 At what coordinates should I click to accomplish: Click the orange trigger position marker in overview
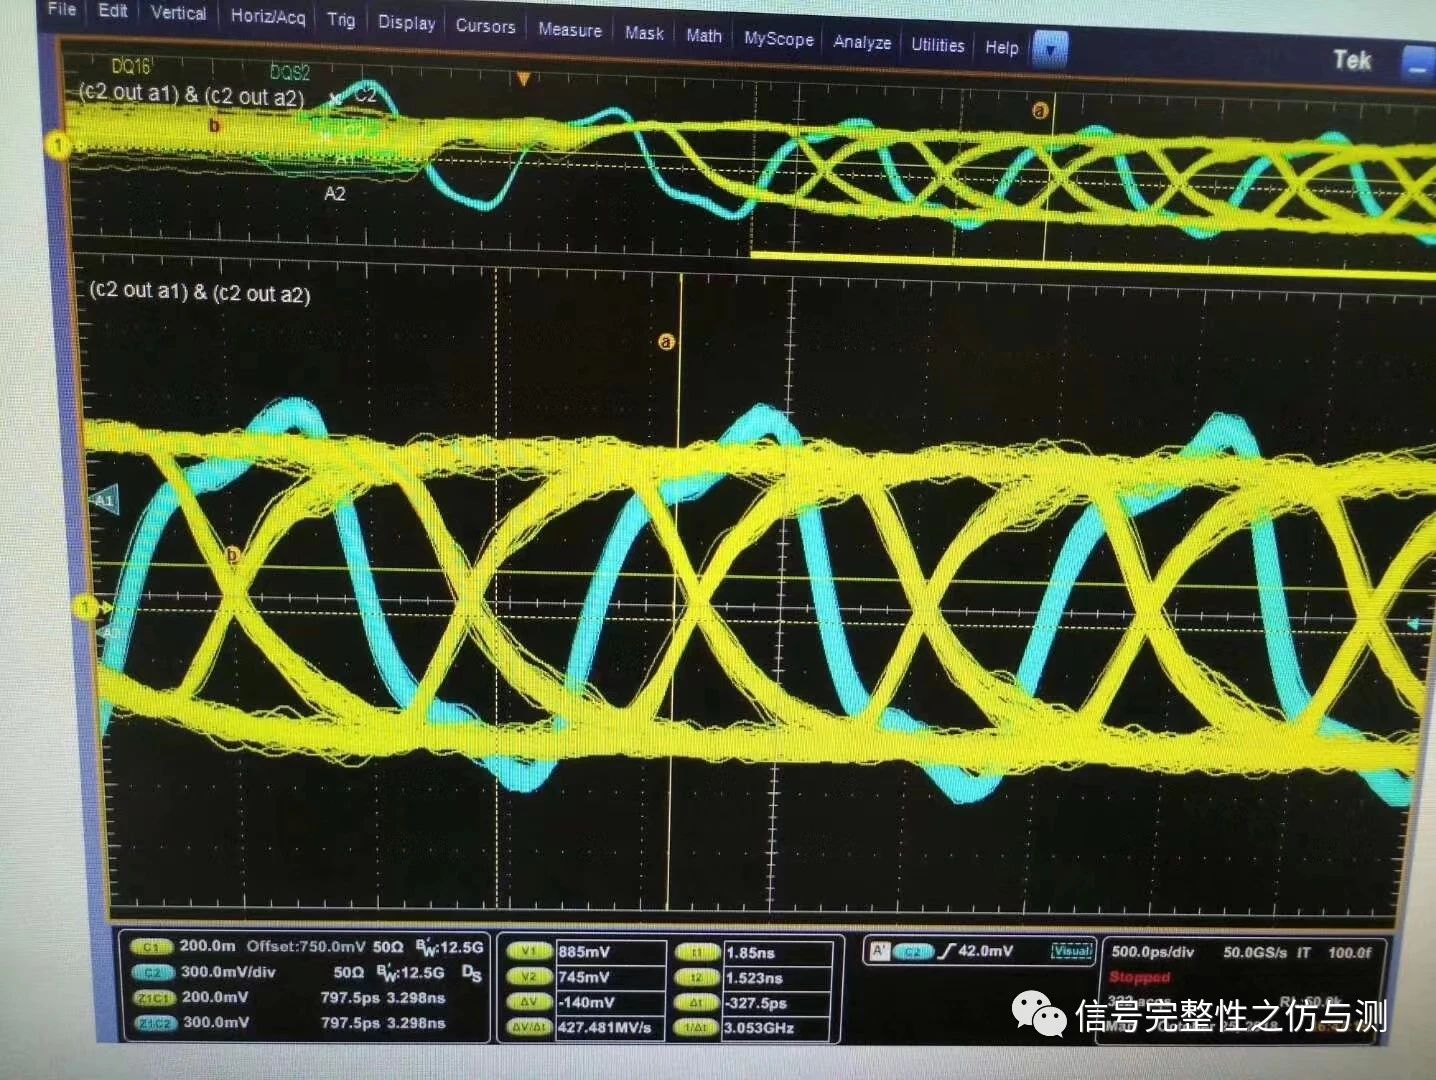[x=522, y=79]
